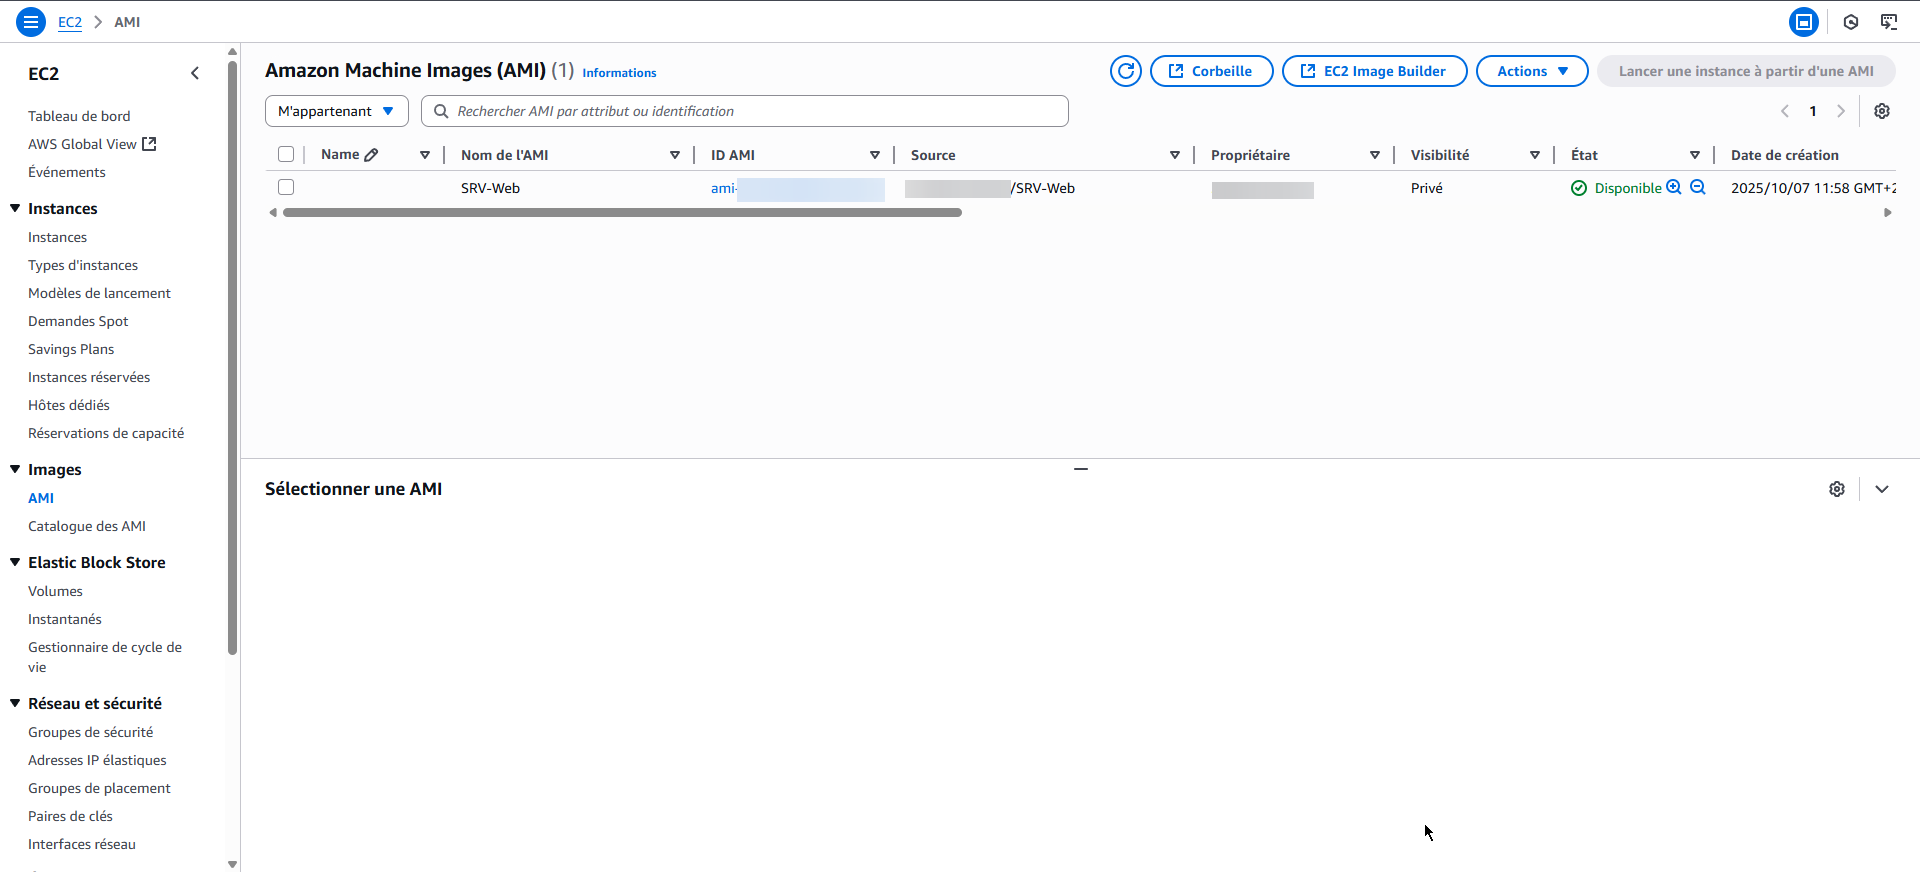Sort by the Name column arrow
This screenshot has height=872, width=1920.
[425, 155]
